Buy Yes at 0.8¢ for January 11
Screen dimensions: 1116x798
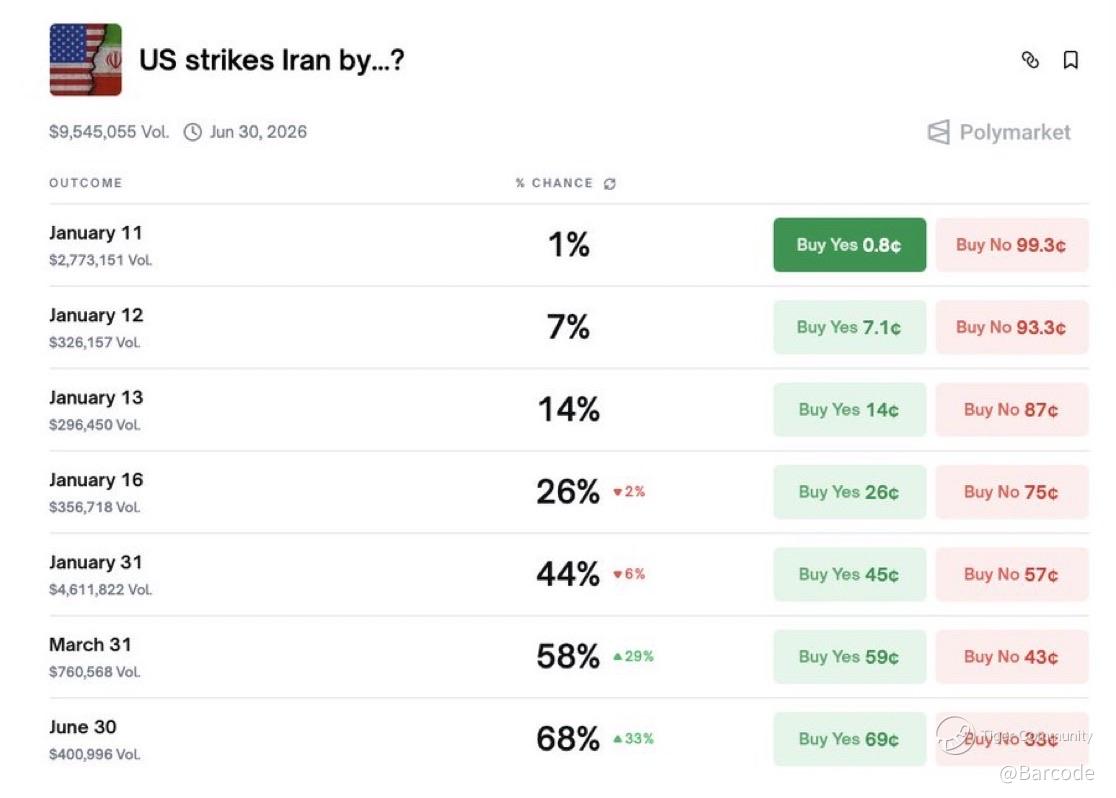pos(849,245)
